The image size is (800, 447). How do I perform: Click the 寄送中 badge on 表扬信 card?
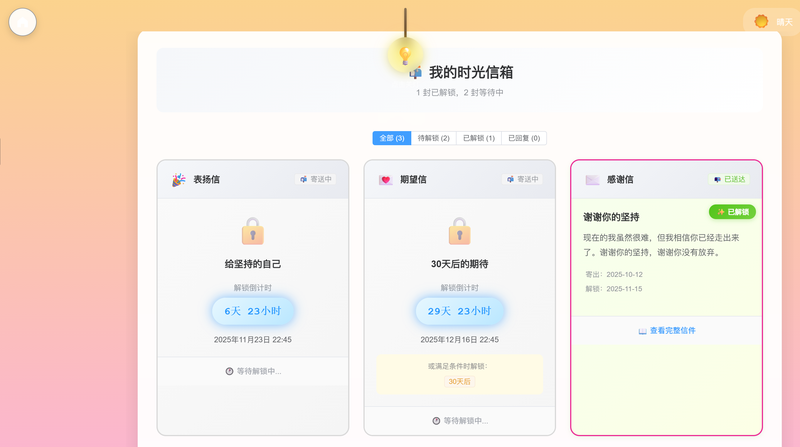pyautogui.click(x=316, y=179)
